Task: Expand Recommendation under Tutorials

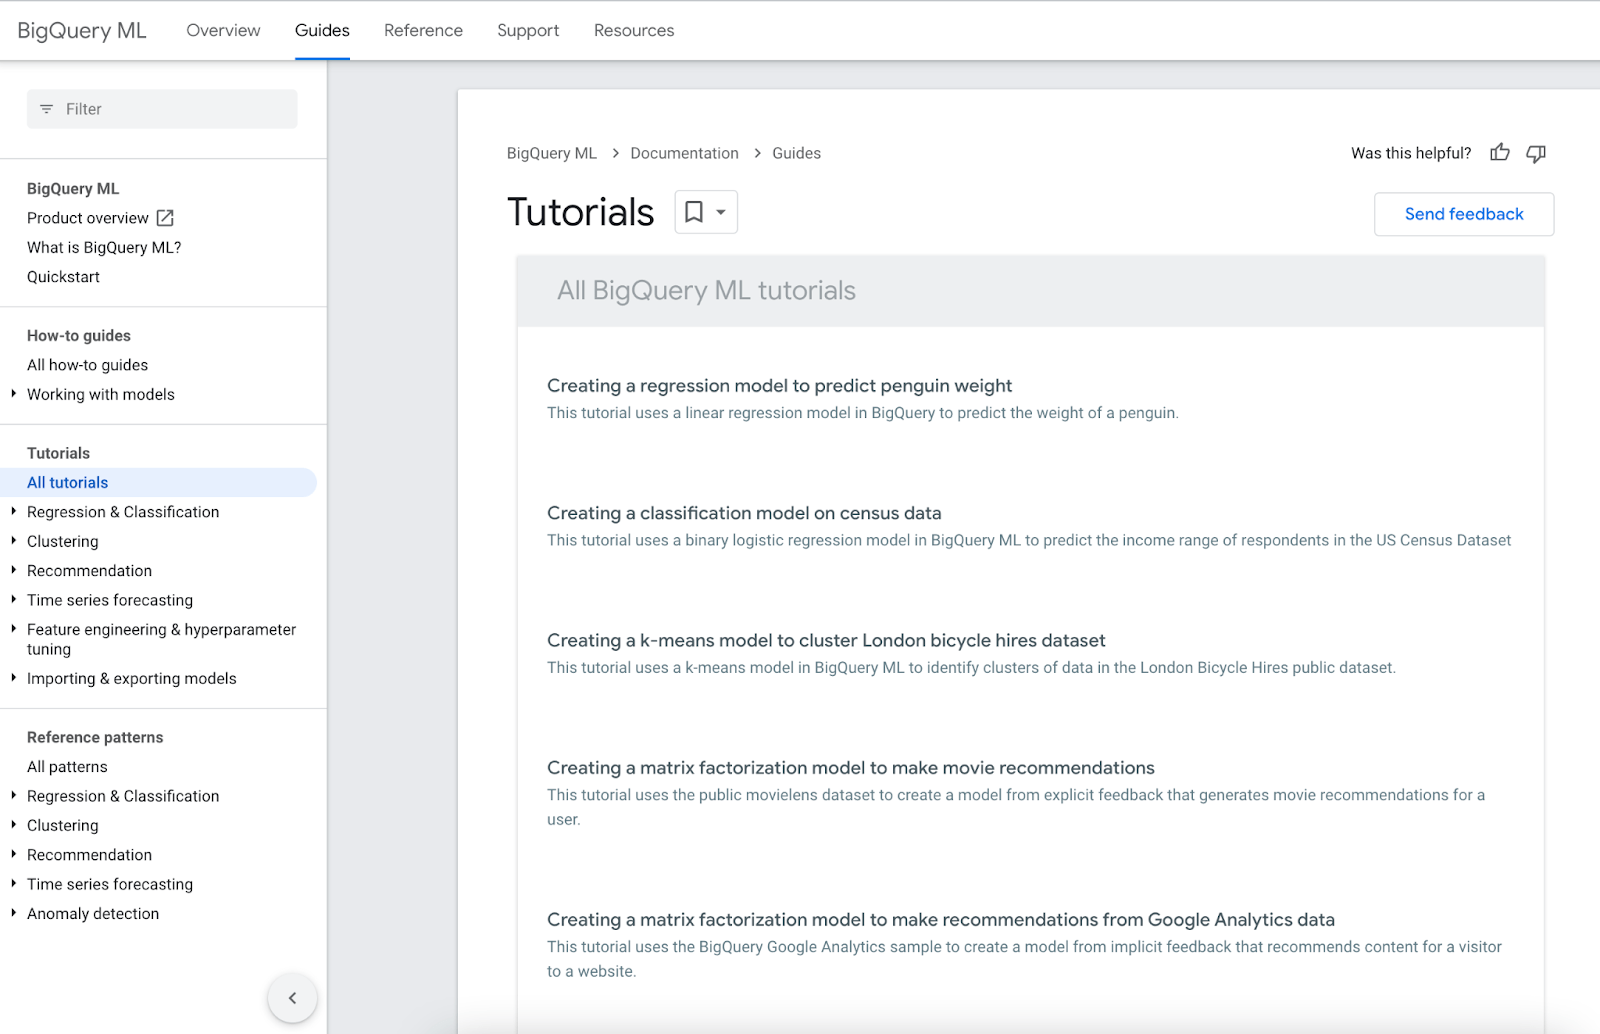Action: [x=13, y=570]
